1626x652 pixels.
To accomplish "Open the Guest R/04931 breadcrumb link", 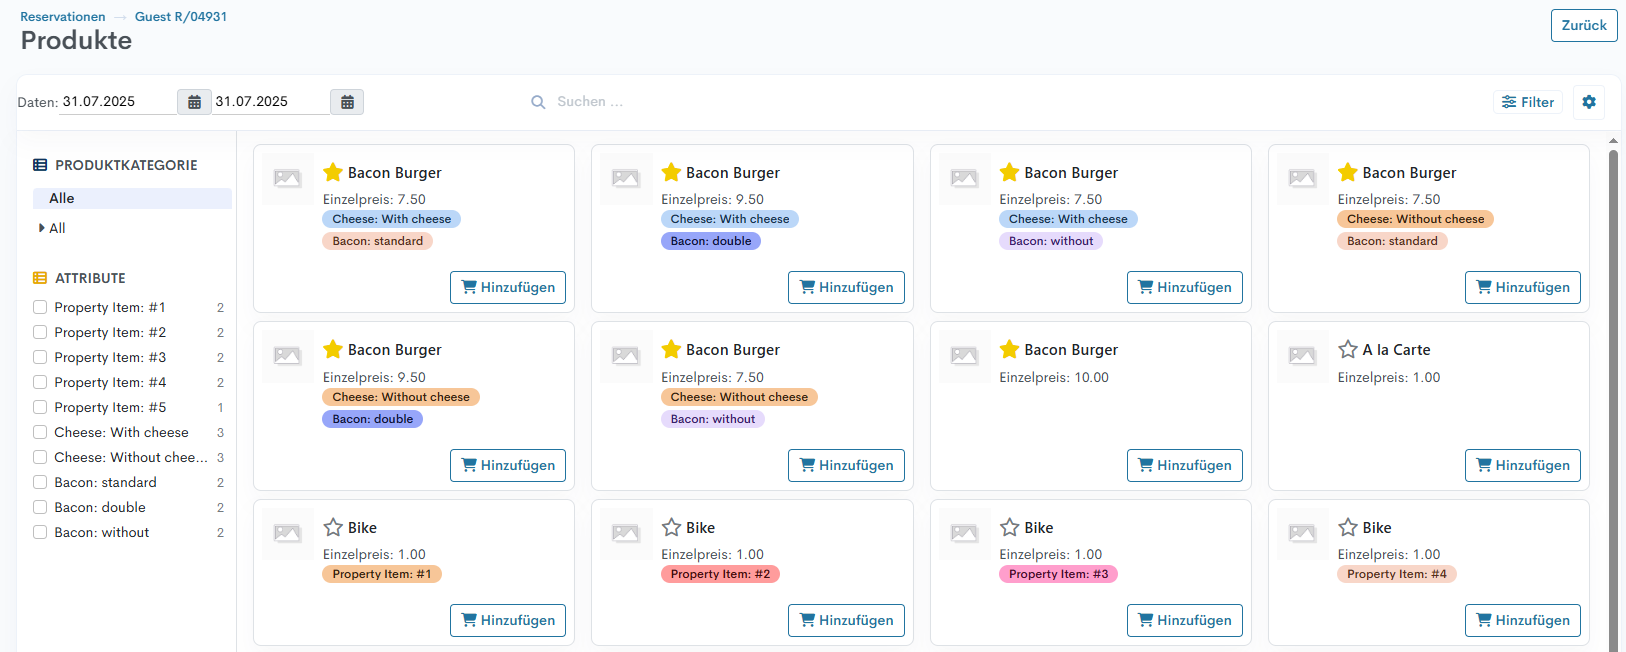I will (x=180, y=17).
